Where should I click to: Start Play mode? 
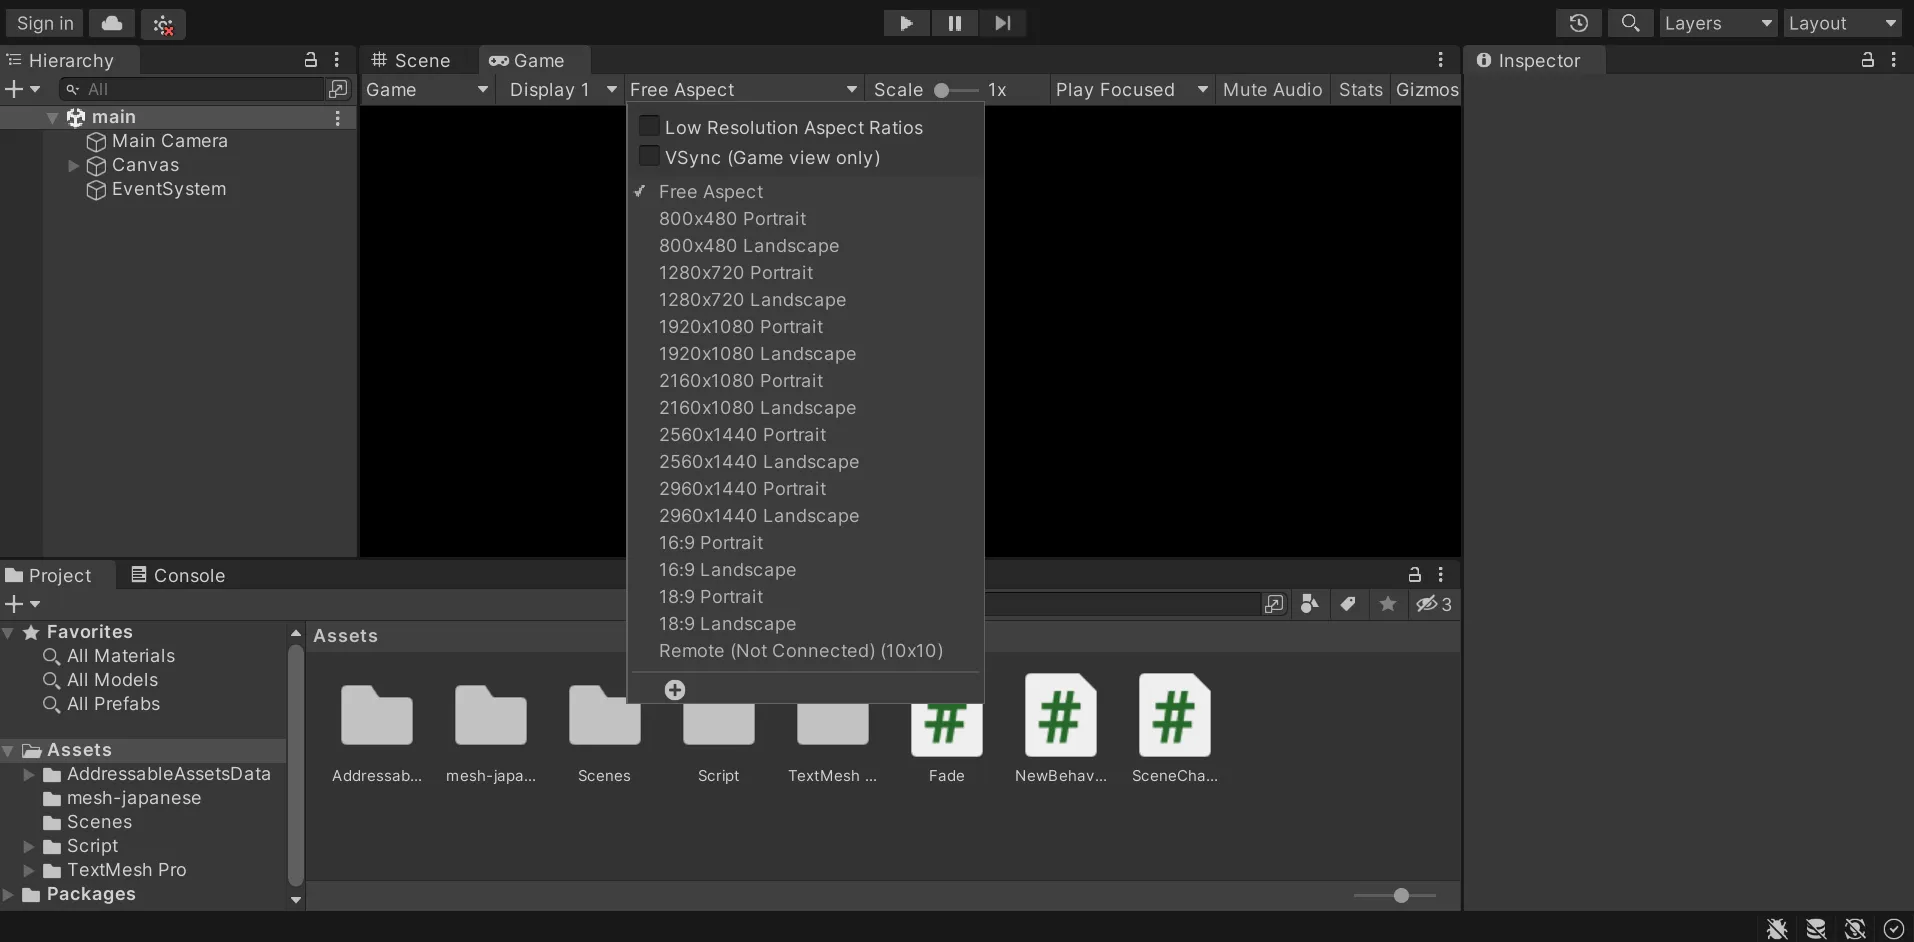coord(906,23)
